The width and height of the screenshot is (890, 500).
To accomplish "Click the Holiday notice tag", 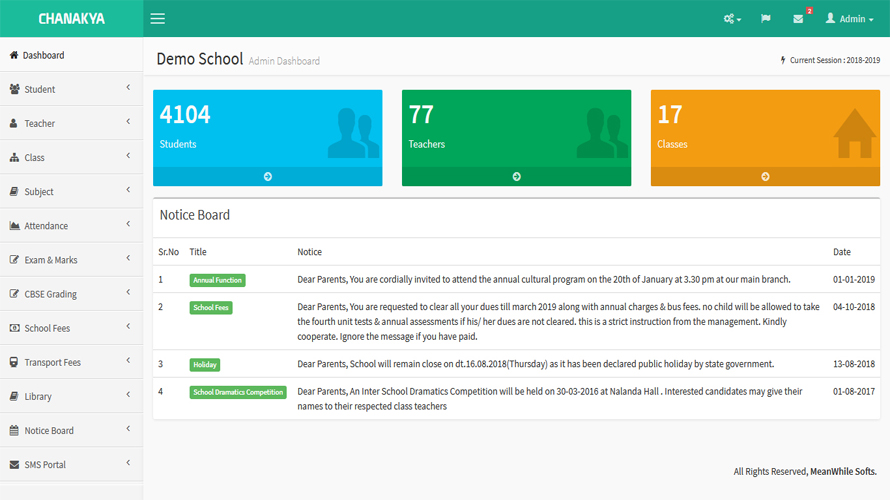I will (x=204, y=364).
